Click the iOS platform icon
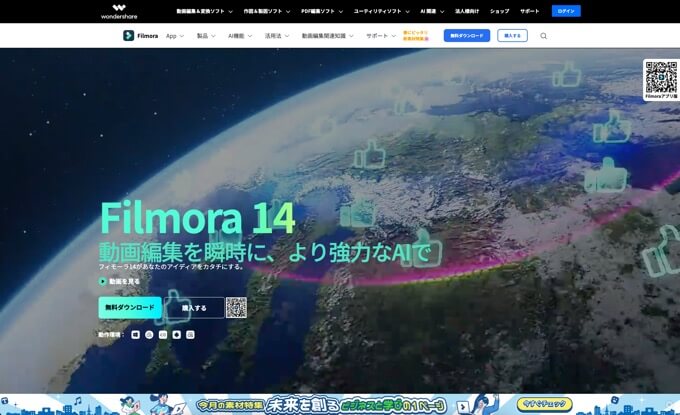This screenshot has height=415, width=680. point(163,334)
